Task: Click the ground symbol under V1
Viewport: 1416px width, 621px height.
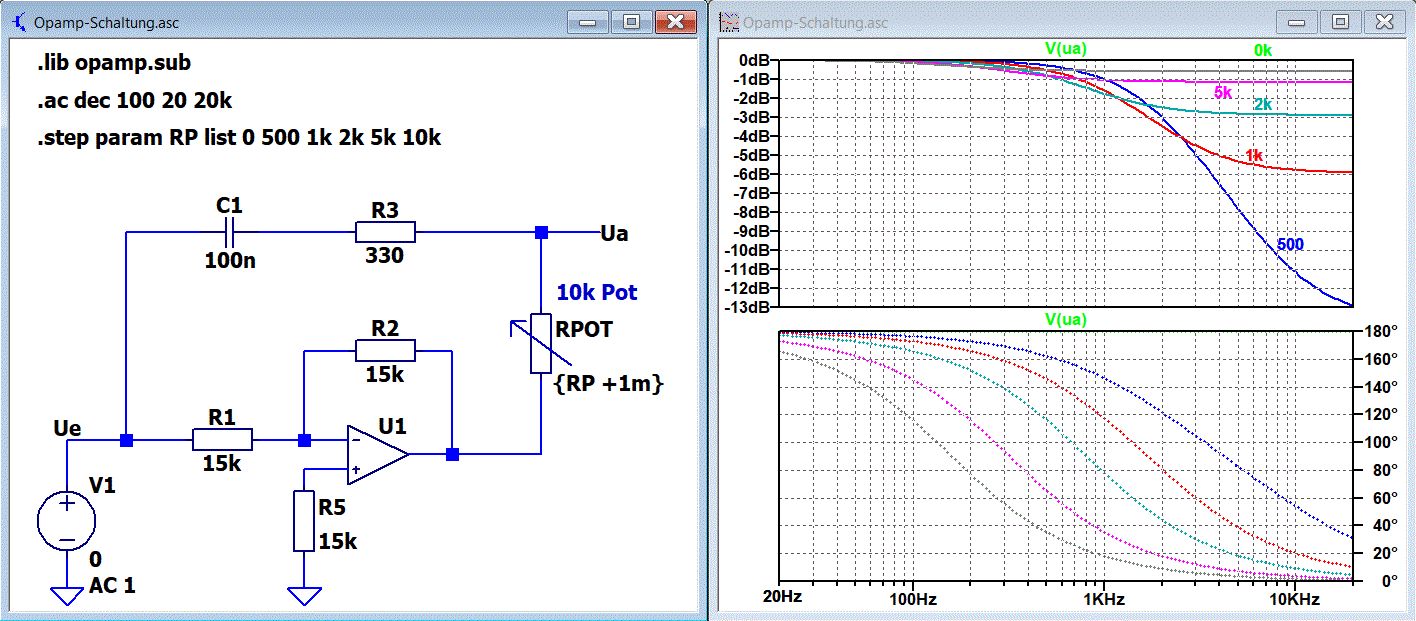Action: pyautogui.click(x=67, y=596)
